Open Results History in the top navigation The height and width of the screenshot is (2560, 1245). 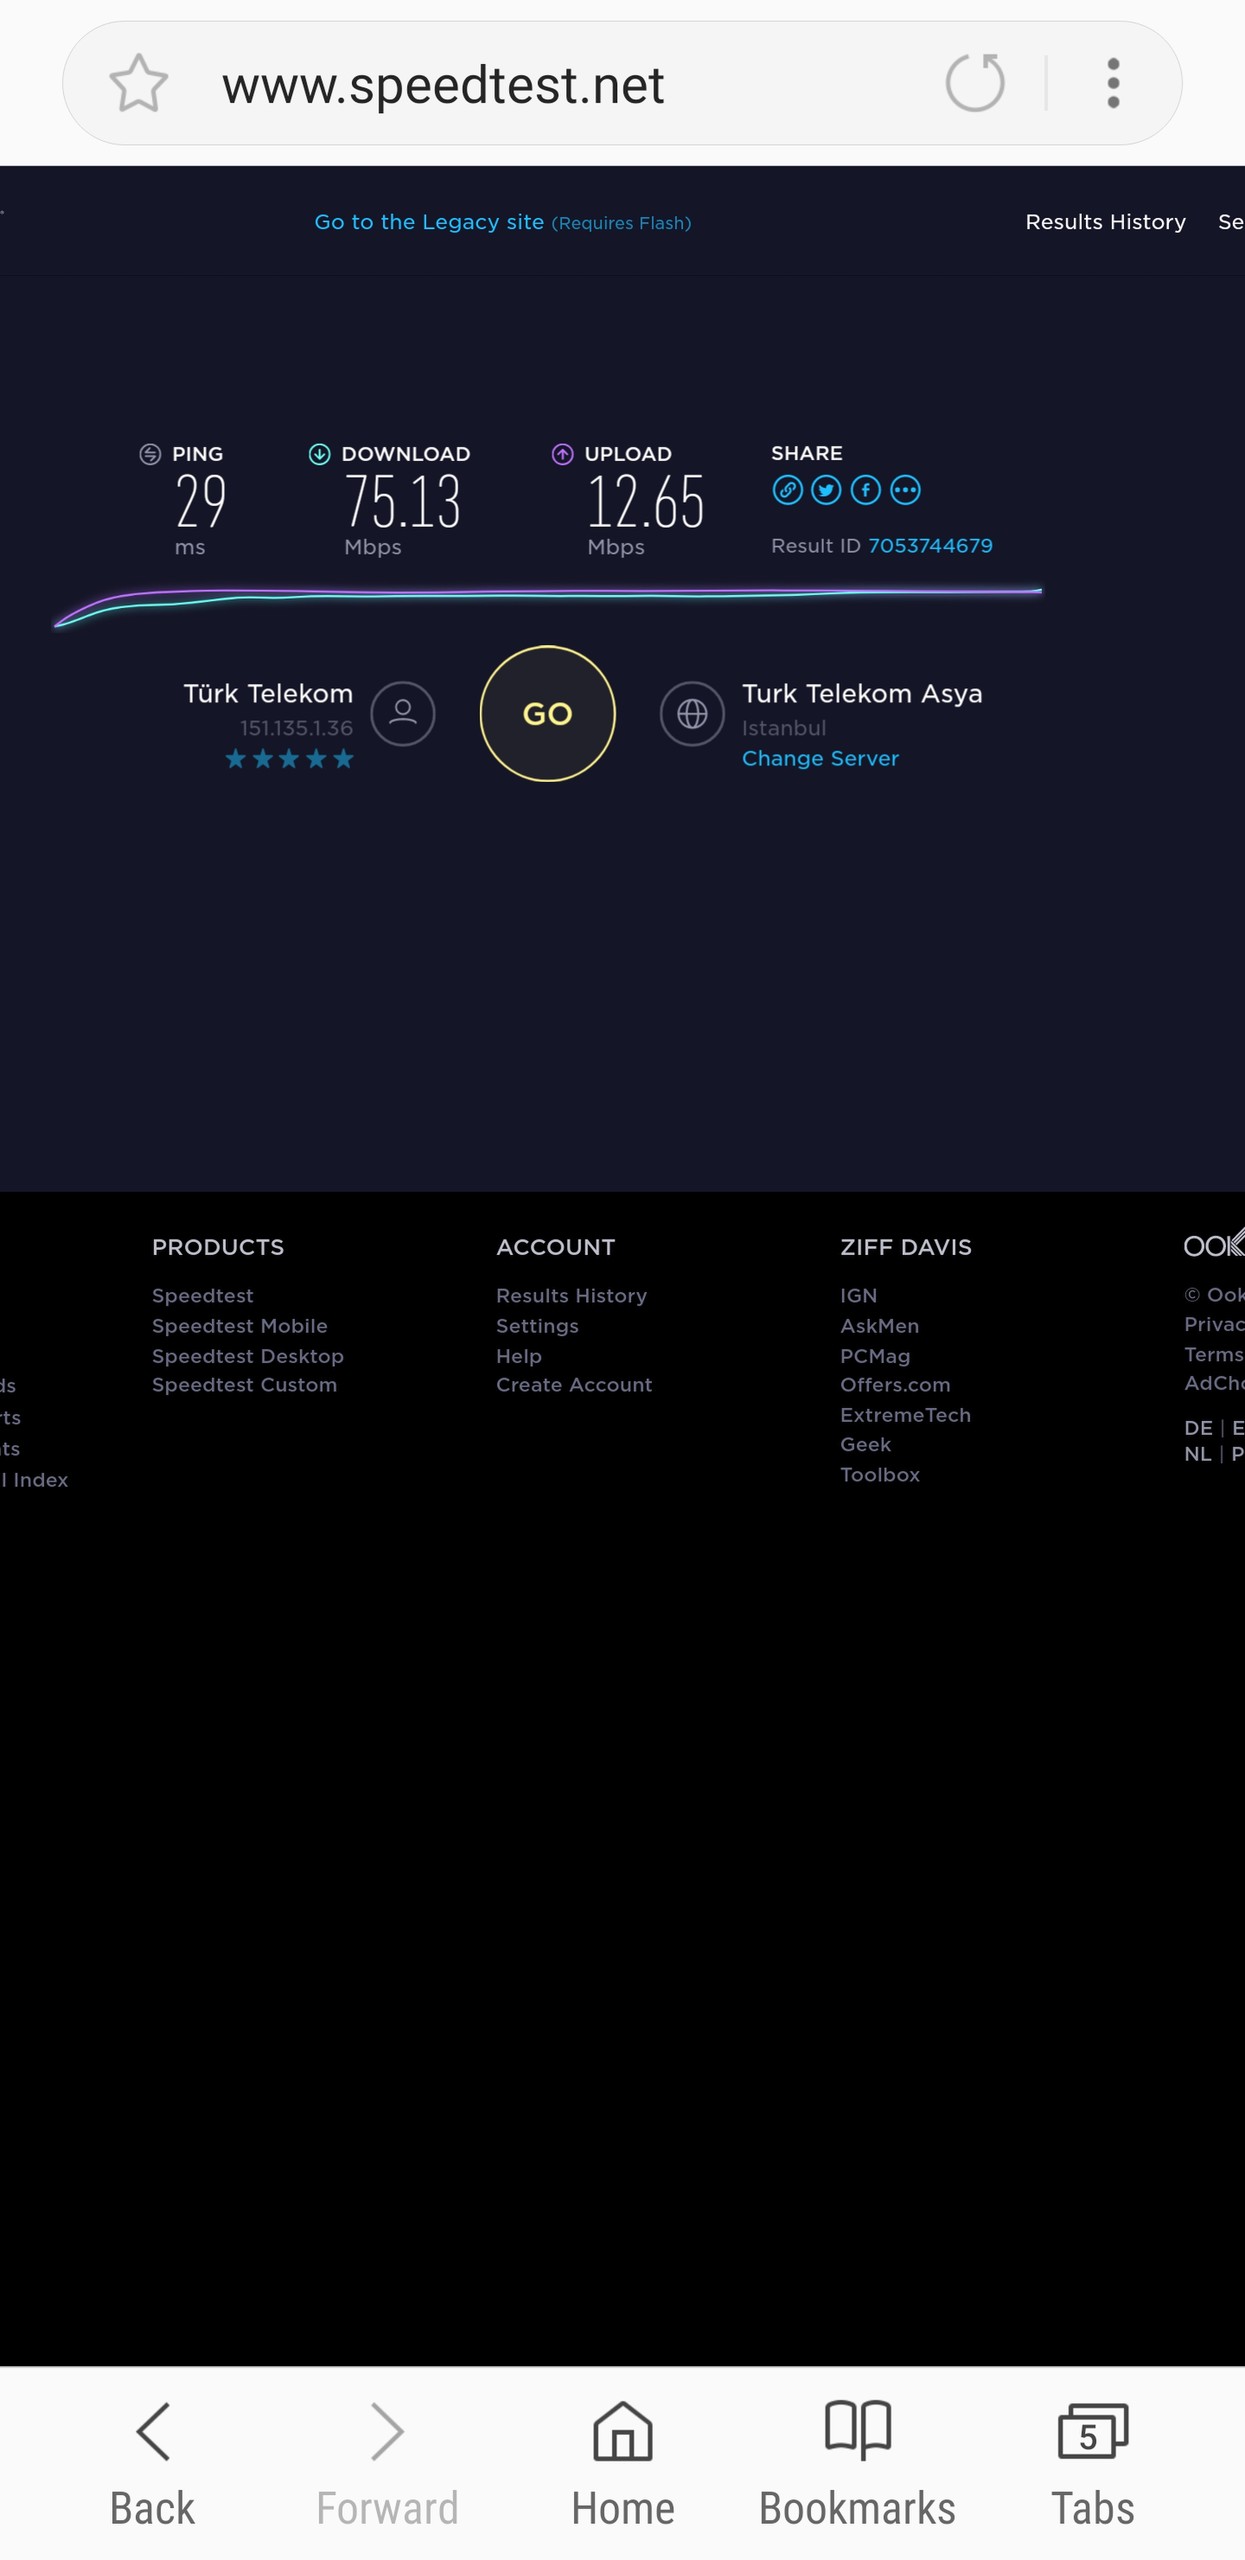coord(1105,222)
